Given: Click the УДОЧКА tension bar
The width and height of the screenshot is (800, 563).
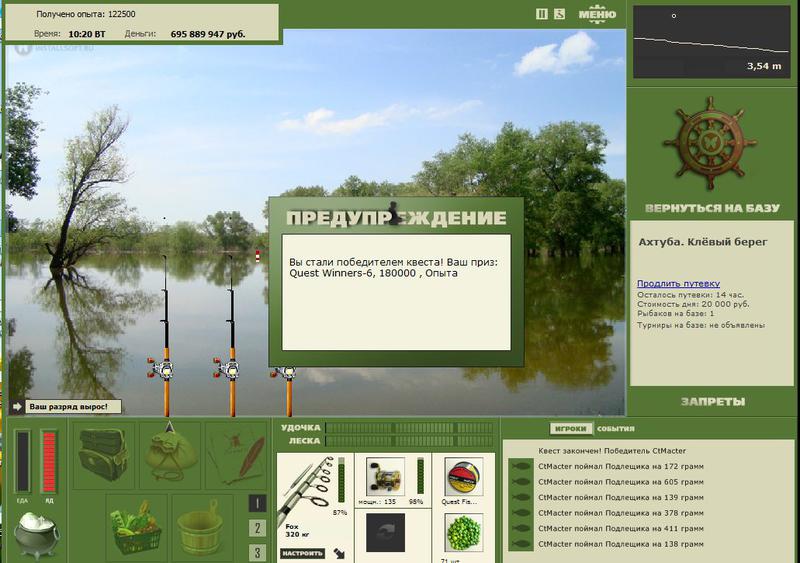Looking at the screenshot, I should tap(409, 428).
